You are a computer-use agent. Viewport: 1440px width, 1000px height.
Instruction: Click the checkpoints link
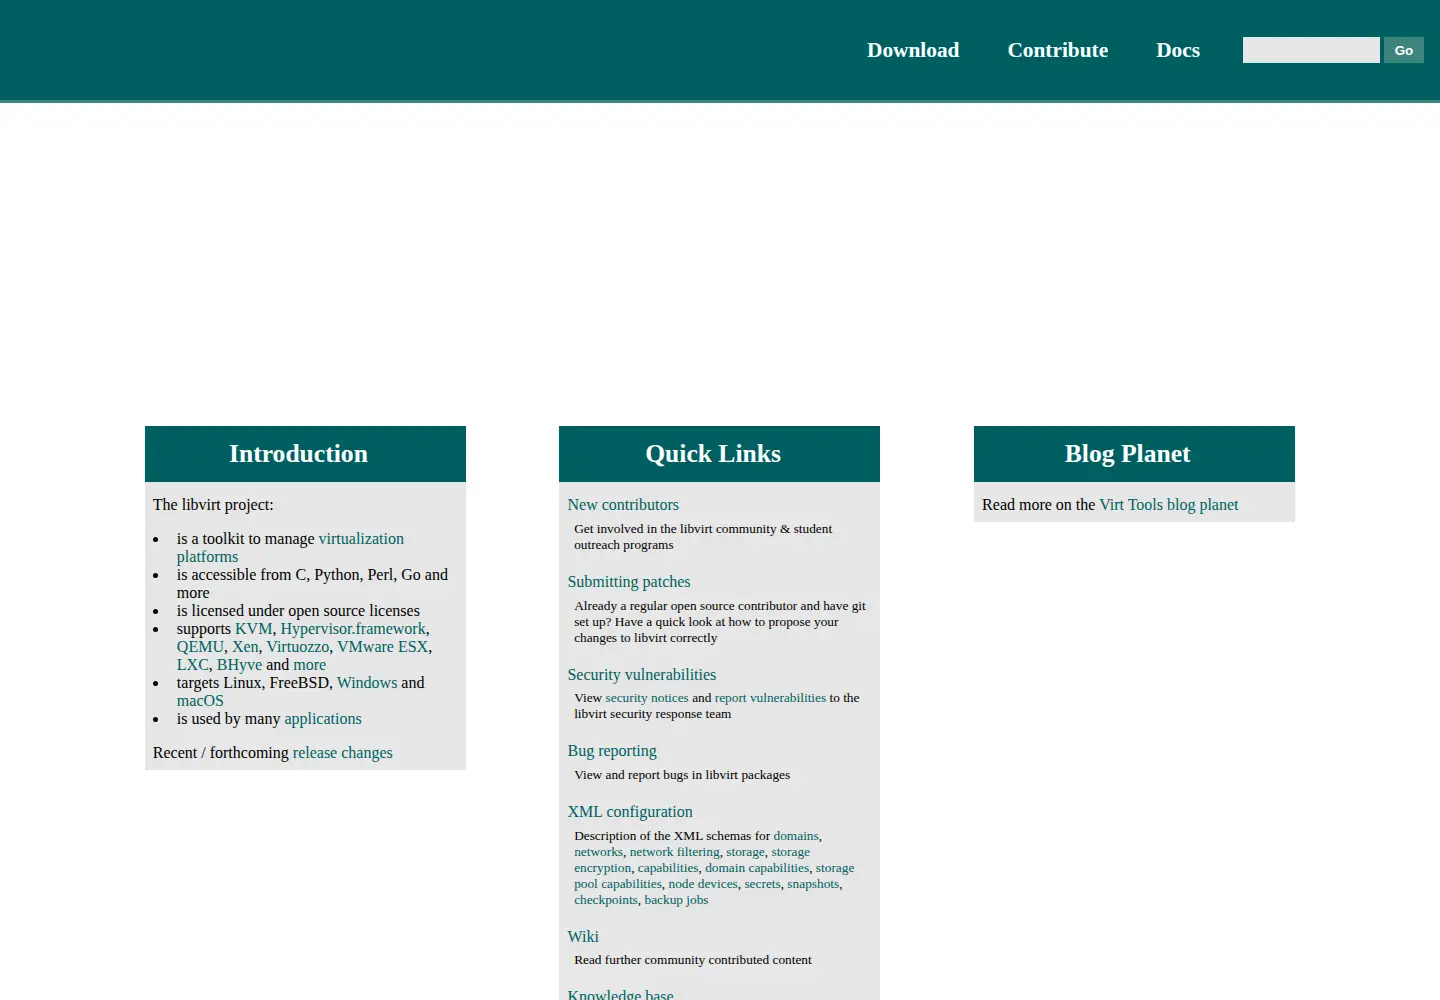[x=606, y=900]
